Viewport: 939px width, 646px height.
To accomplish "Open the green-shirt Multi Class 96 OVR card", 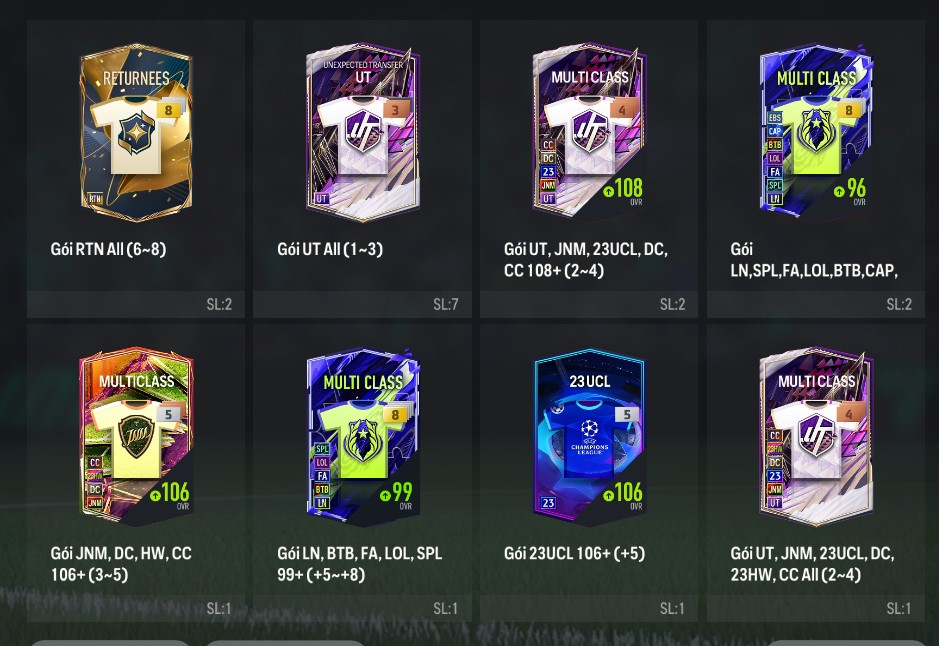I will coord(816,131).
